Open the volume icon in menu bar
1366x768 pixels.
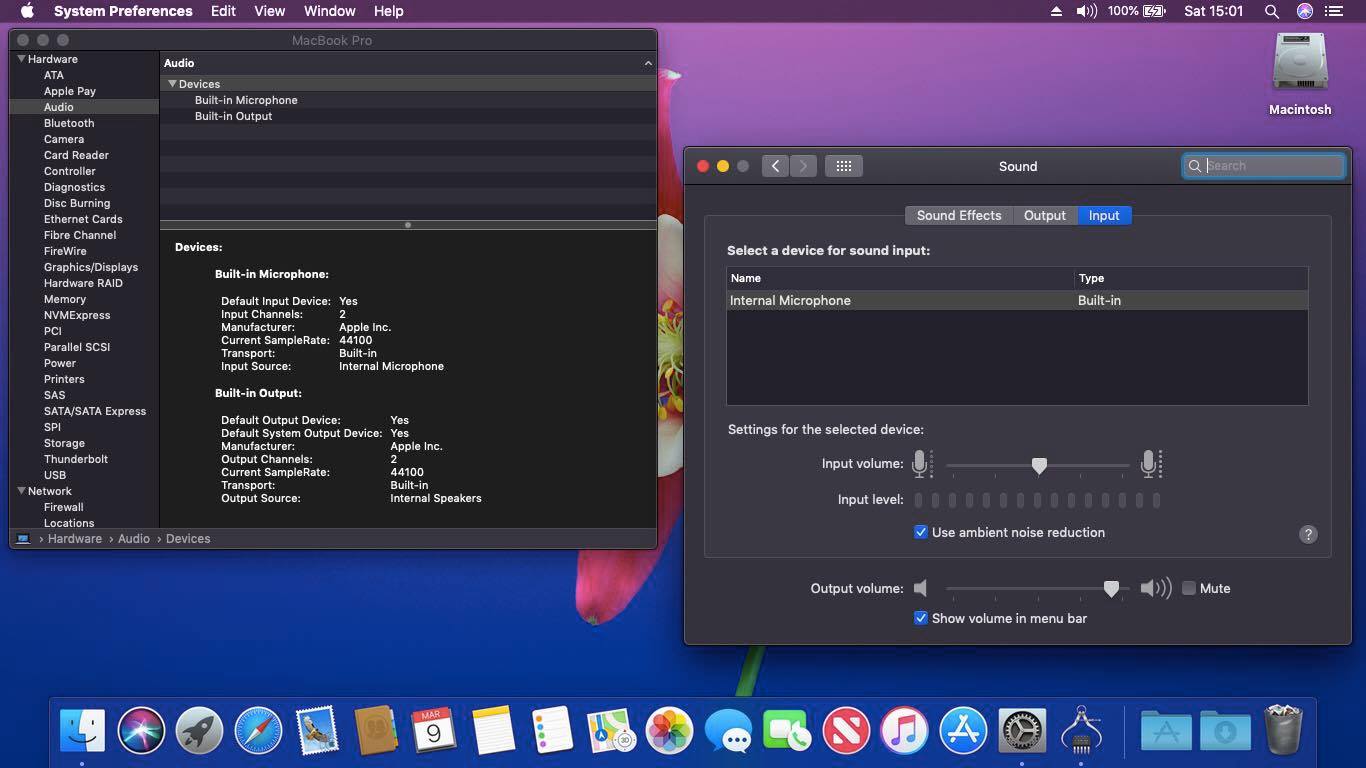(x=1086, y=11)
